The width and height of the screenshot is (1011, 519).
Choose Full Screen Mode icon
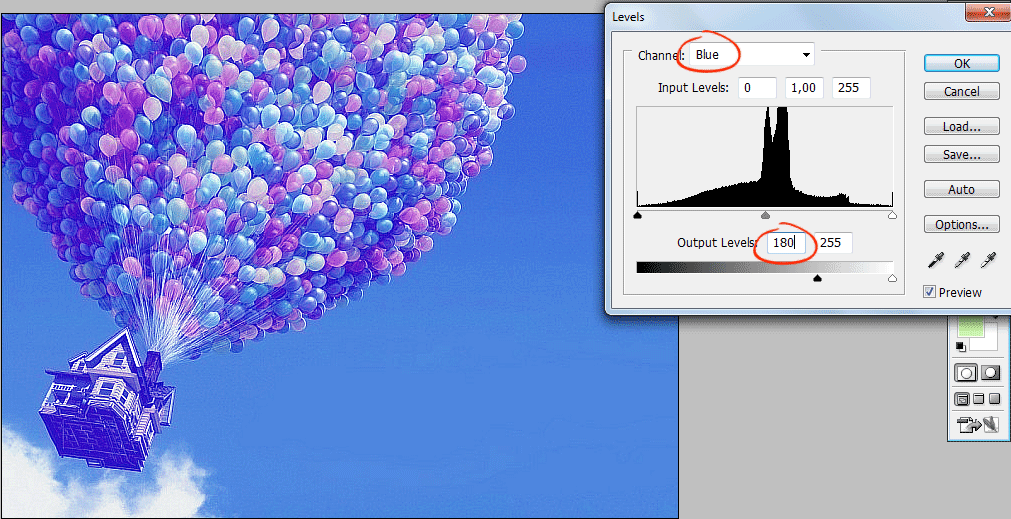coord(994,399)
